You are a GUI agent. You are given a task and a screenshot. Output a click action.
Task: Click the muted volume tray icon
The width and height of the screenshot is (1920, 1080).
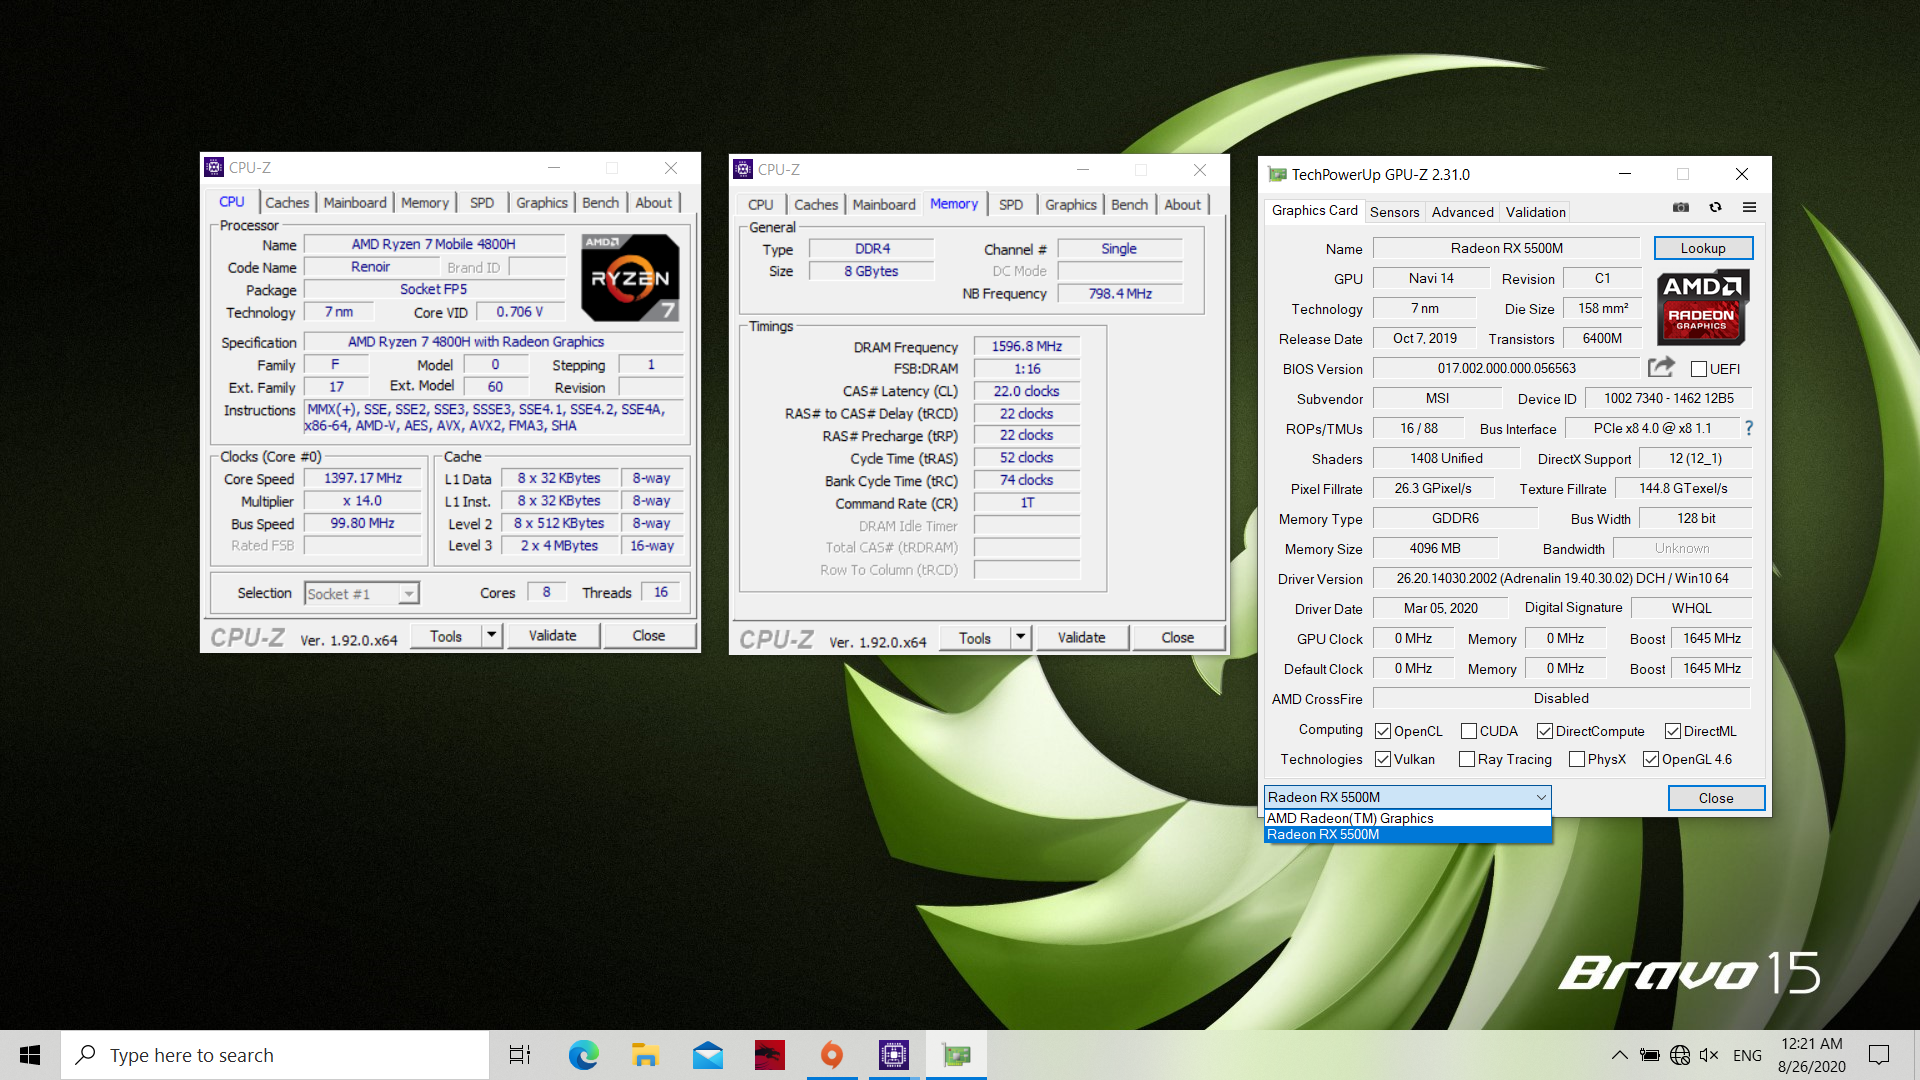[1709, 1055]
